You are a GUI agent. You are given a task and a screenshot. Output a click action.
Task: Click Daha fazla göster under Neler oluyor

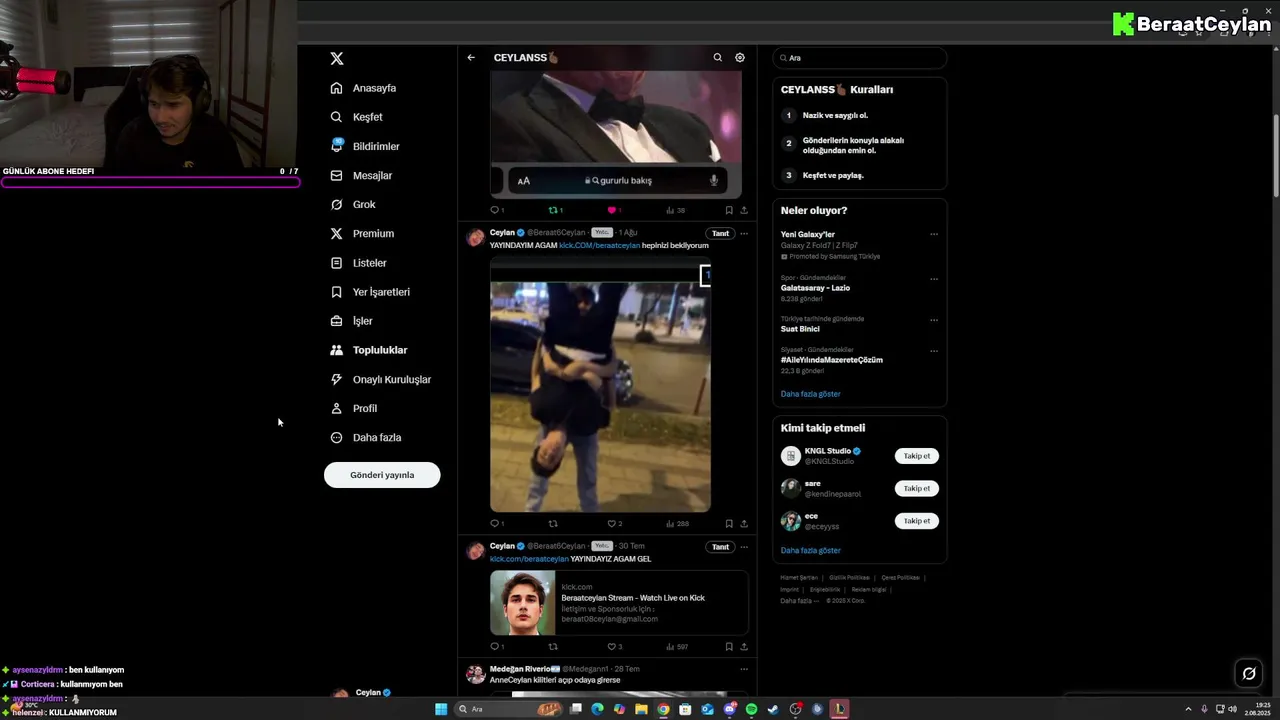point(811,394)
